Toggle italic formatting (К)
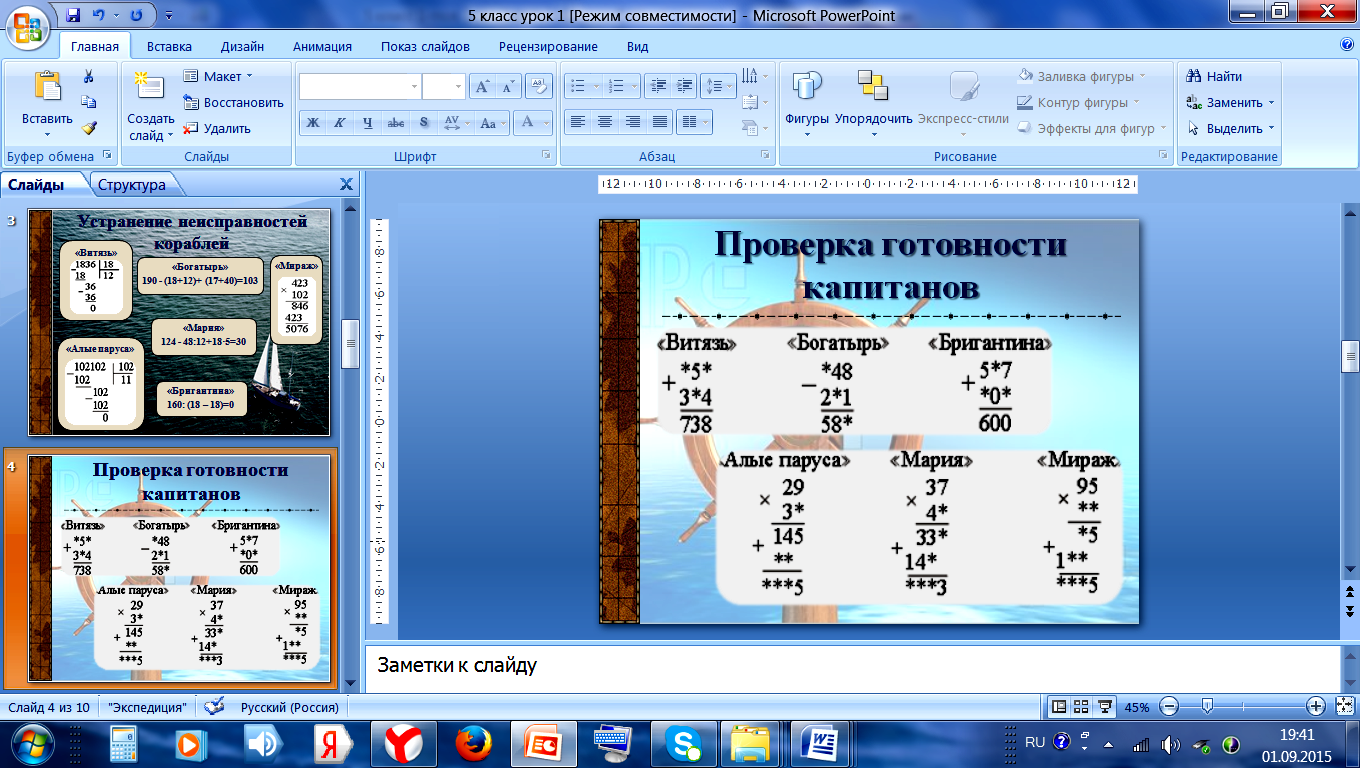Image resolution: width=1360 pixels, height=768 pixels. (340, 123)
